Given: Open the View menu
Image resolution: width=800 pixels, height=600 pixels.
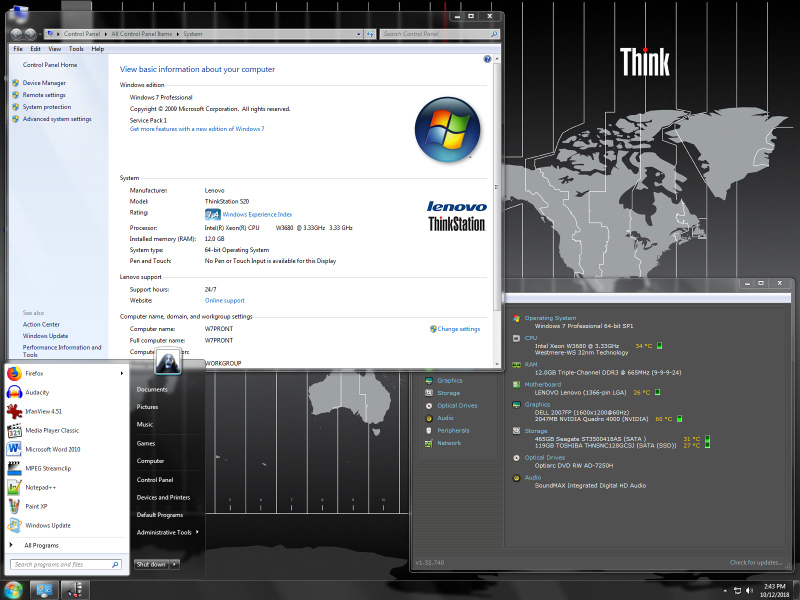Looking at the screenshot, I should [x=55, y=49].
